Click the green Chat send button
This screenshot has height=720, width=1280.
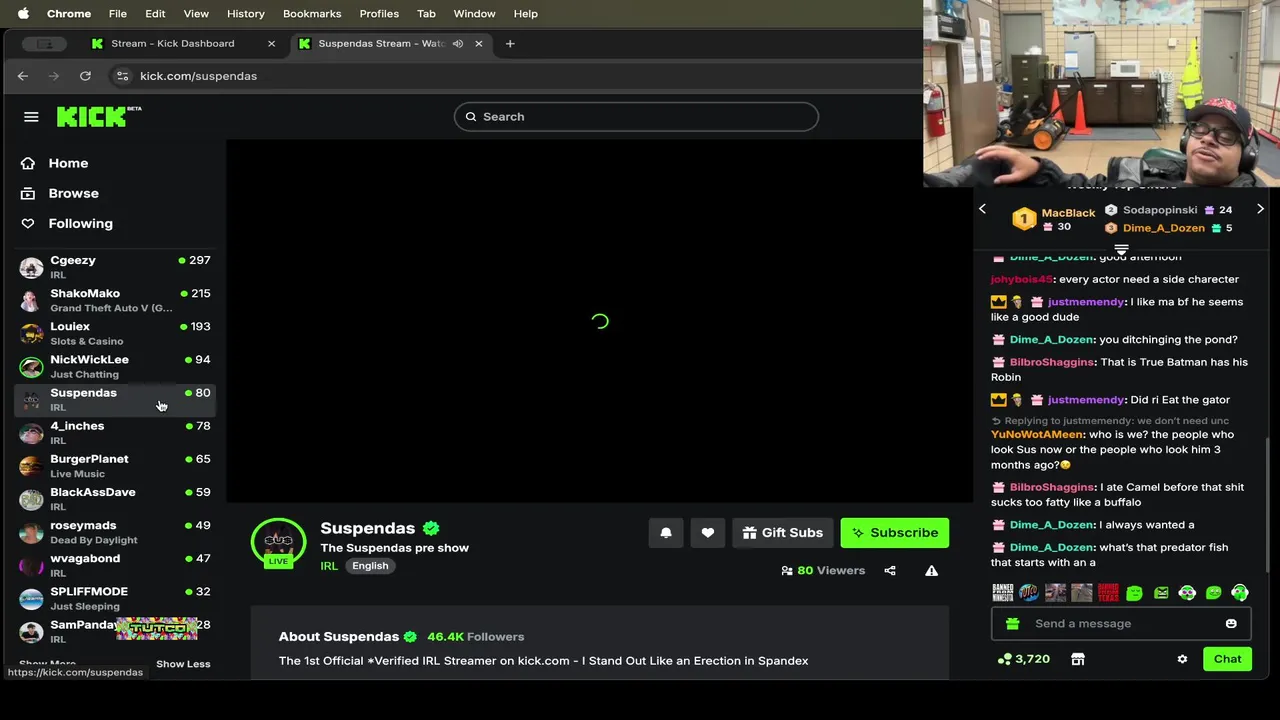pyautogui.click(x=1227, y=659)
